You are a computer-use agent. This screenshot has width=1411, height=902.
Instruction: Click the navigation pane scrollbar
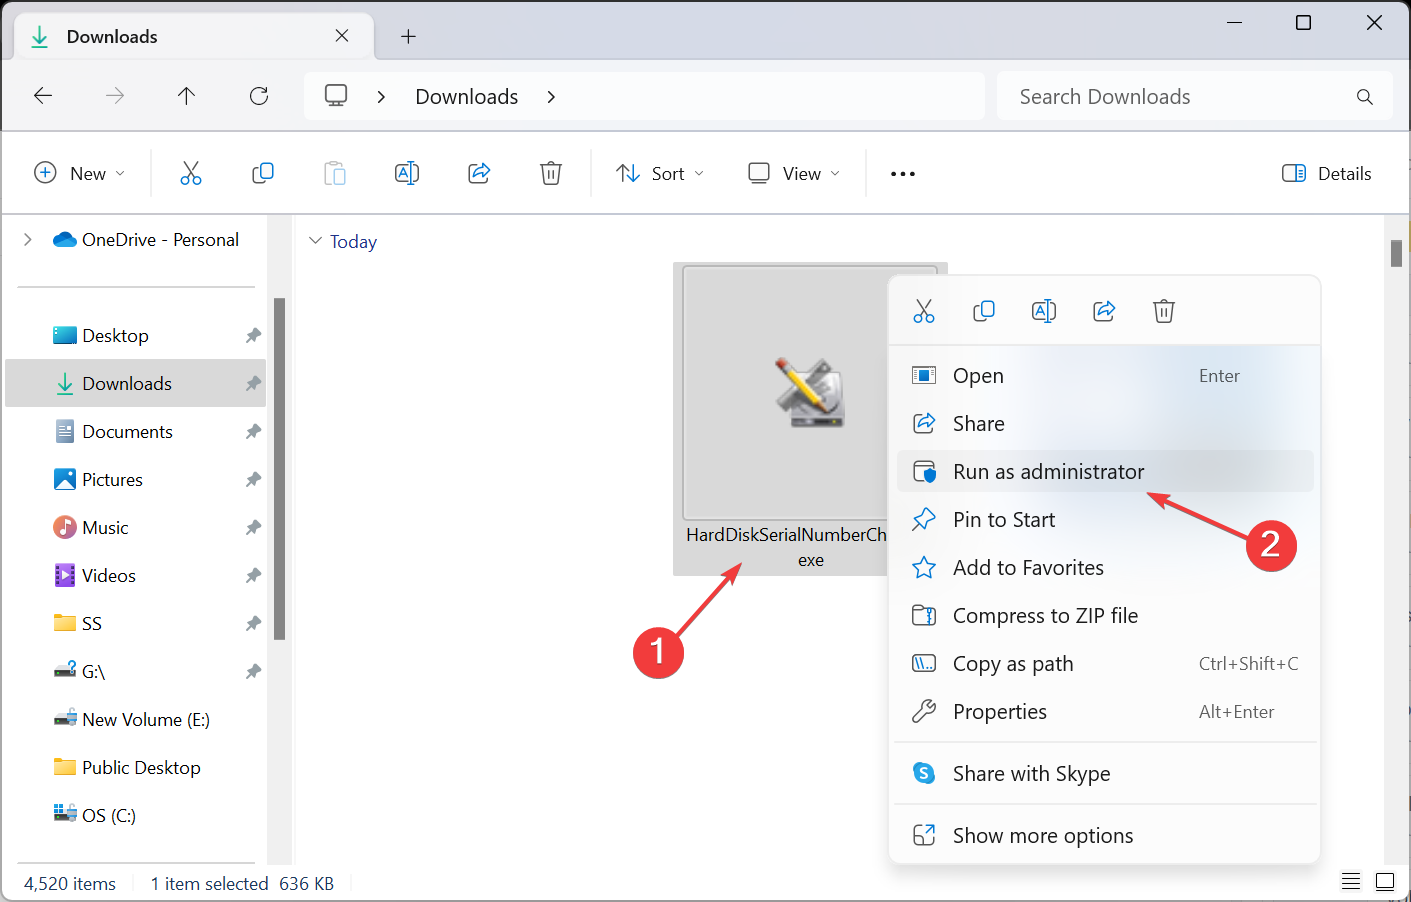pos(280,468)
